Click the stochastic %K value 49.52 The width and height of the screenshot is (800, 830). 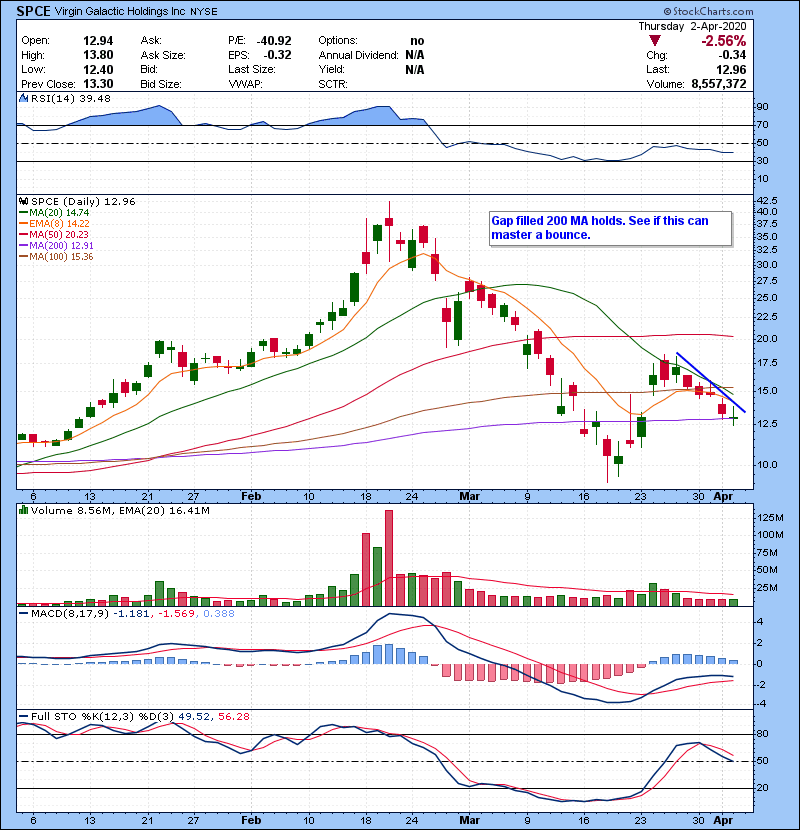pos(193,717)
